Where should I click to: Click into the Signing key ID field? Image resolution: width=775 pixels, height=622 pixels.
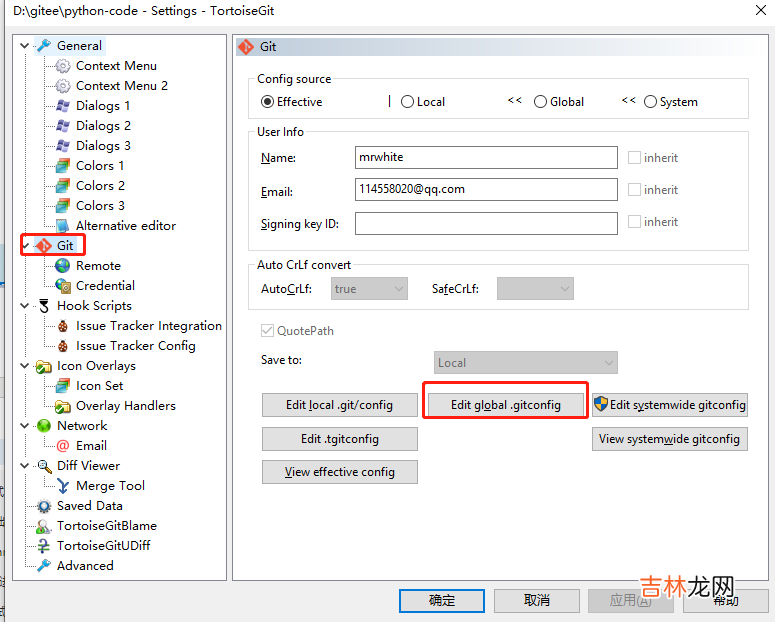pos(486,224)
